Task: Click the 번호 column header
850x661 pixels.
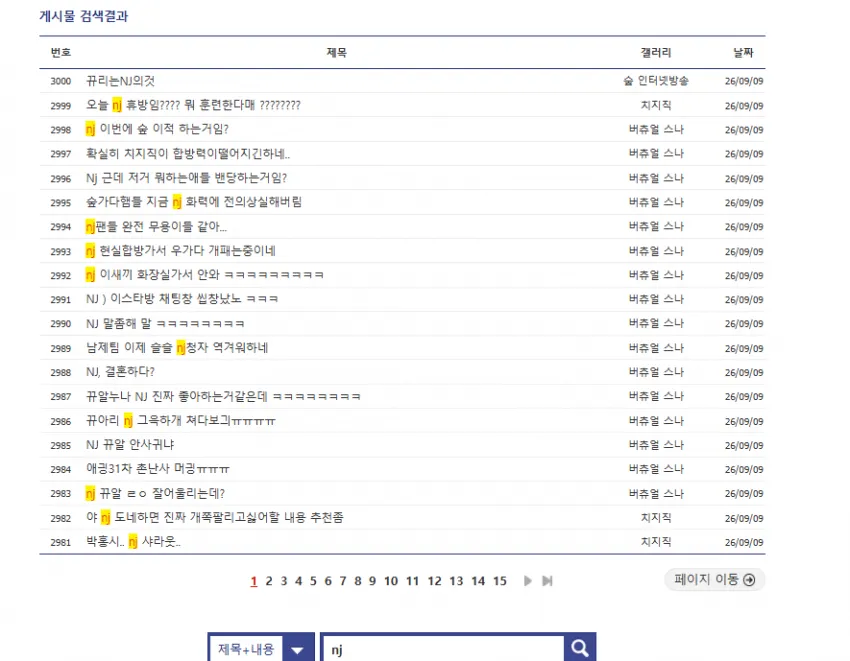Action: tap(61, 53)
